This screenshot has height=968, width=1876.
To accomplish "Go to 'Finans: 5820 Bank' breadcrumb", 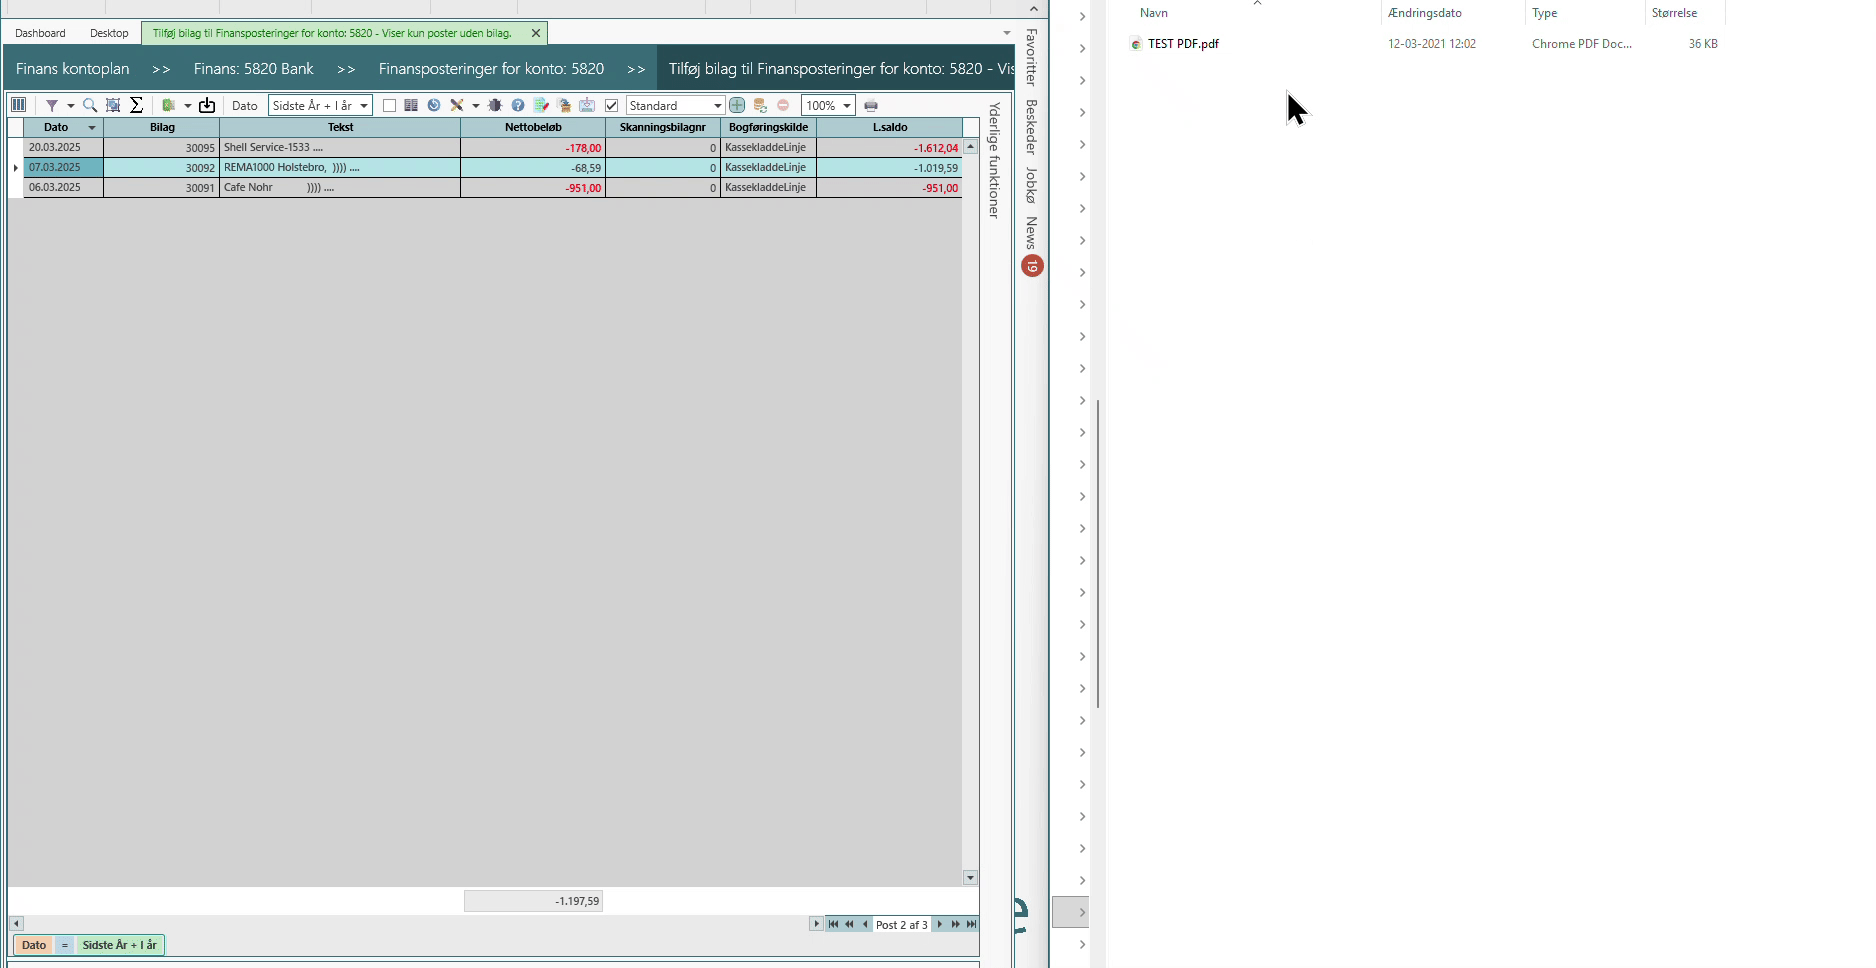I will click(253, 69).
